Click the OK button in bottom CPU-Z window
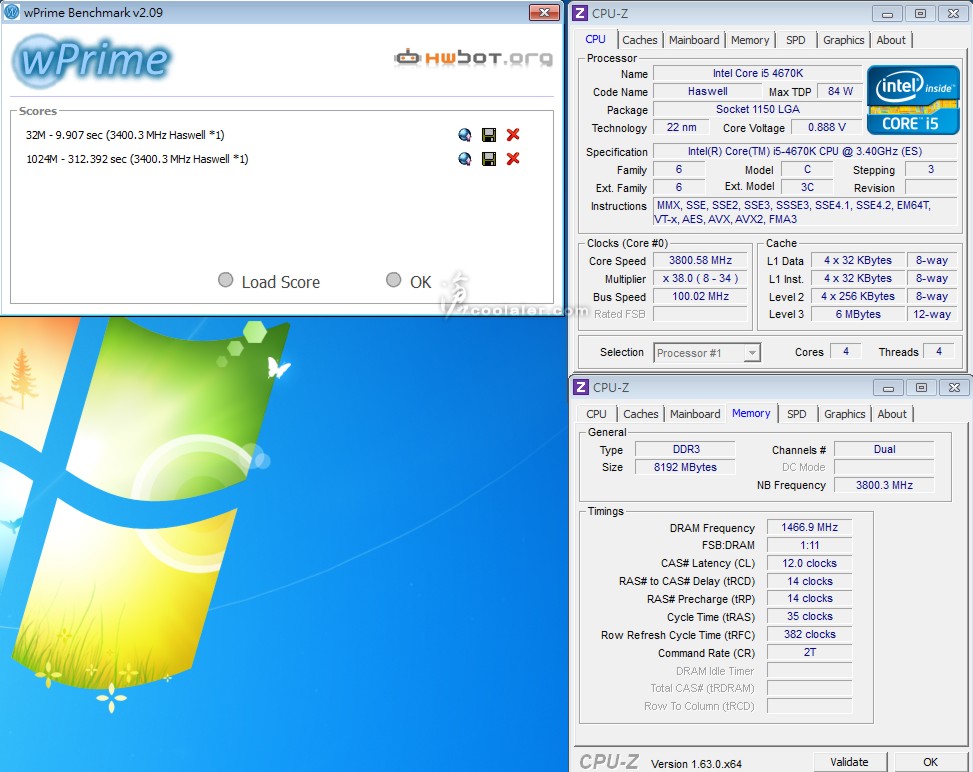 (x=930, y=762)
